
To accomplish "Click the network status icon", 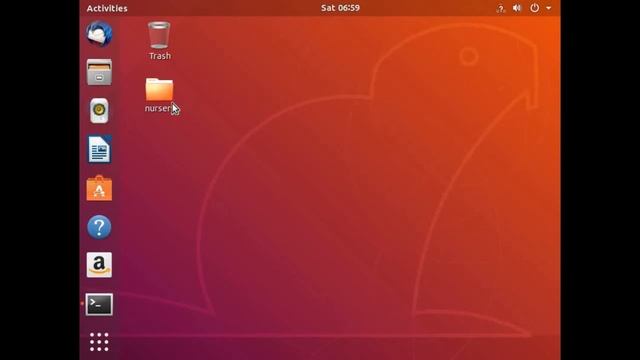I will [x=500, y=8].
